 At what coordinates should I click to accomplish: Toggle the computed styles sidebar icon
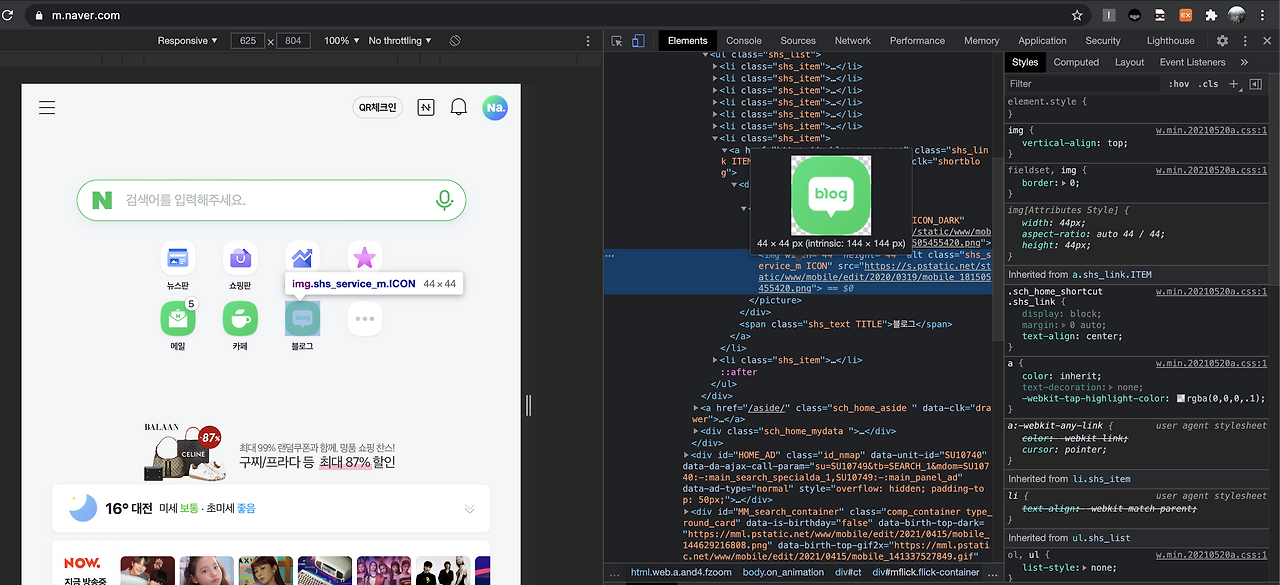tap(1256, 85)
